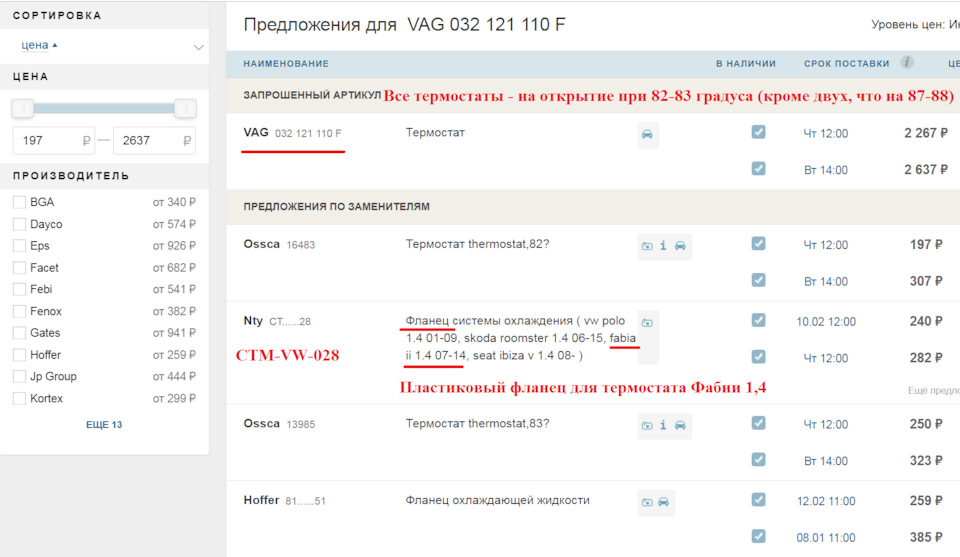Open car applicability icon for Ossca 13985
The image size is (960, 557).
click(x=680, y=425)
